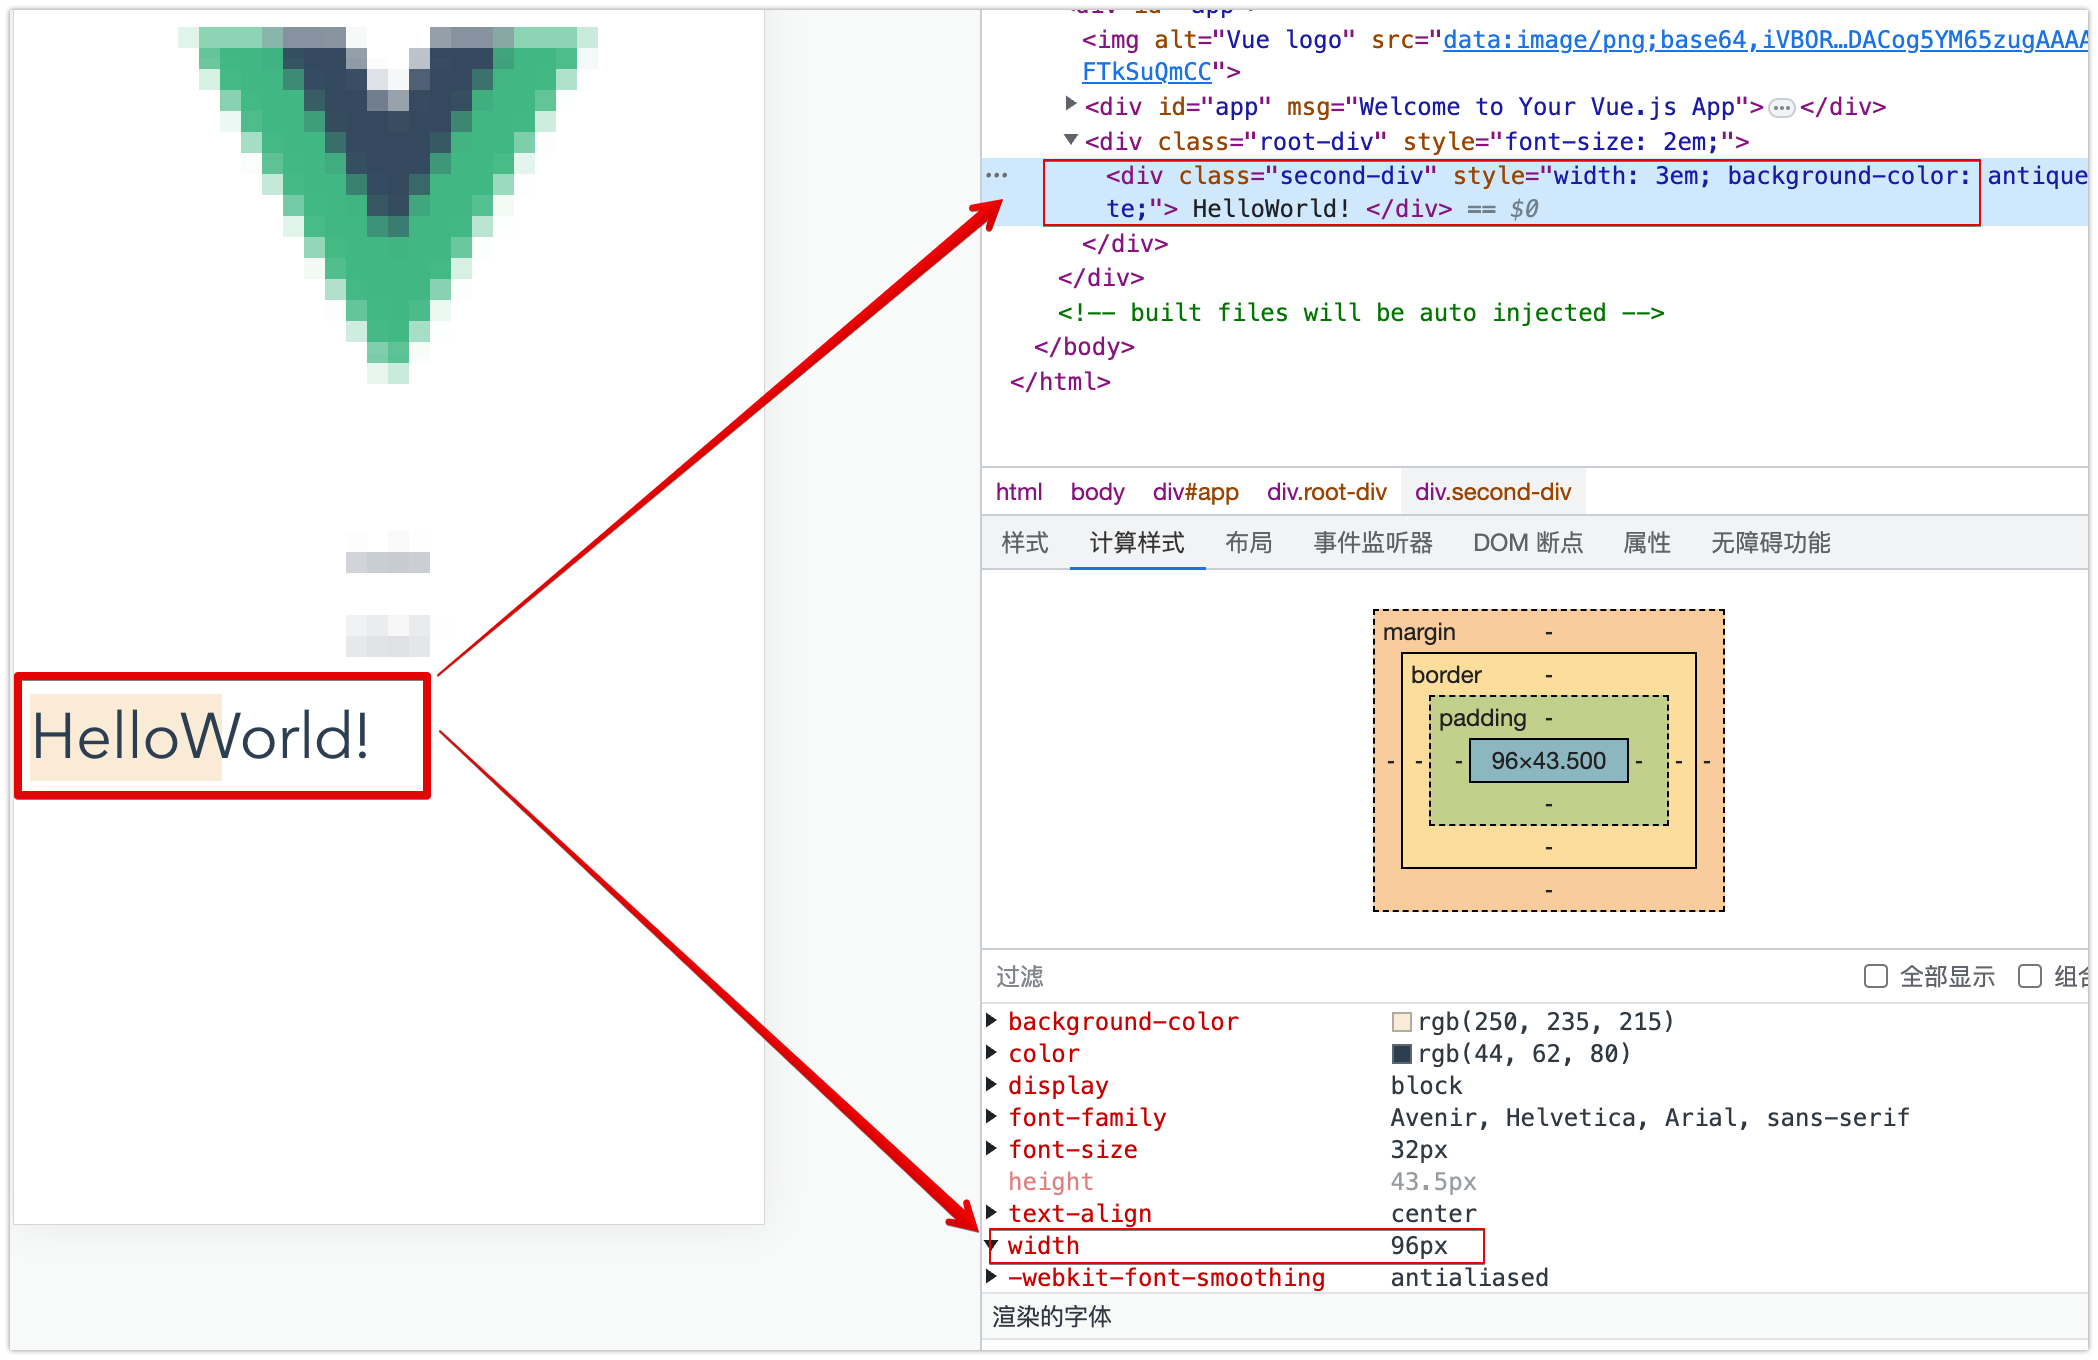Collapse the root-div element node
2098x1360 pixels.
[x=1071, y=140]
